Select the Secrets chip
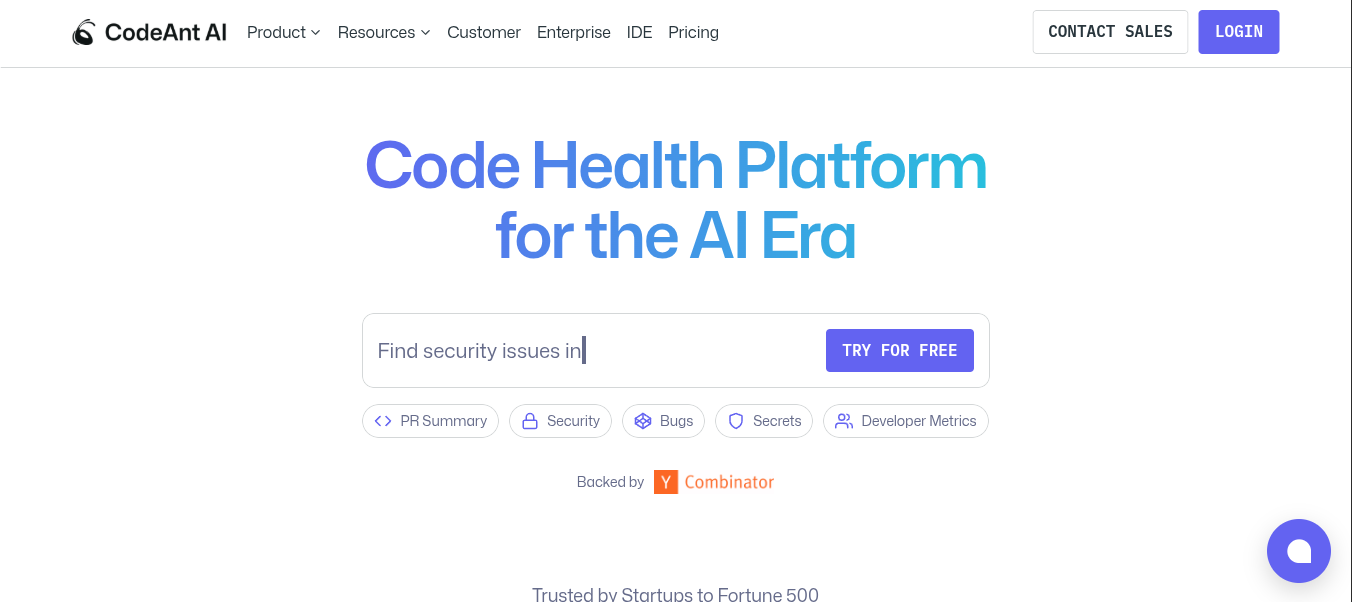Screen dimensions: 1352x602 [x=764, y=421]
